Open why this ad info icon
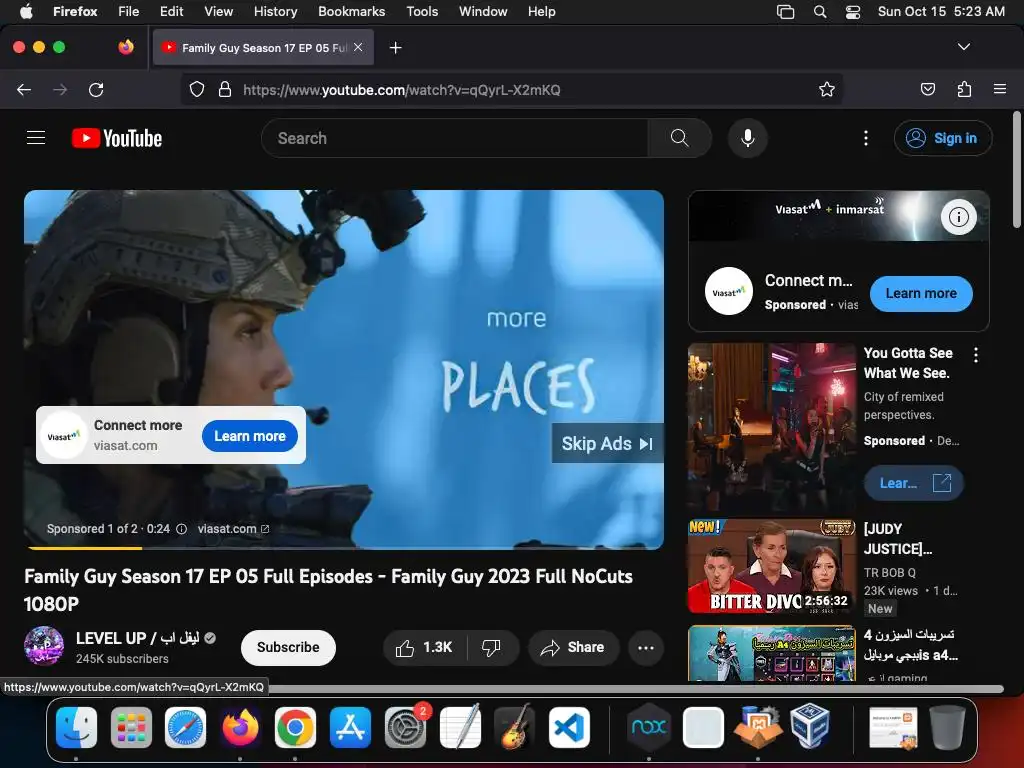Screen dimensions: 1024x768 [x=182, y=529]
